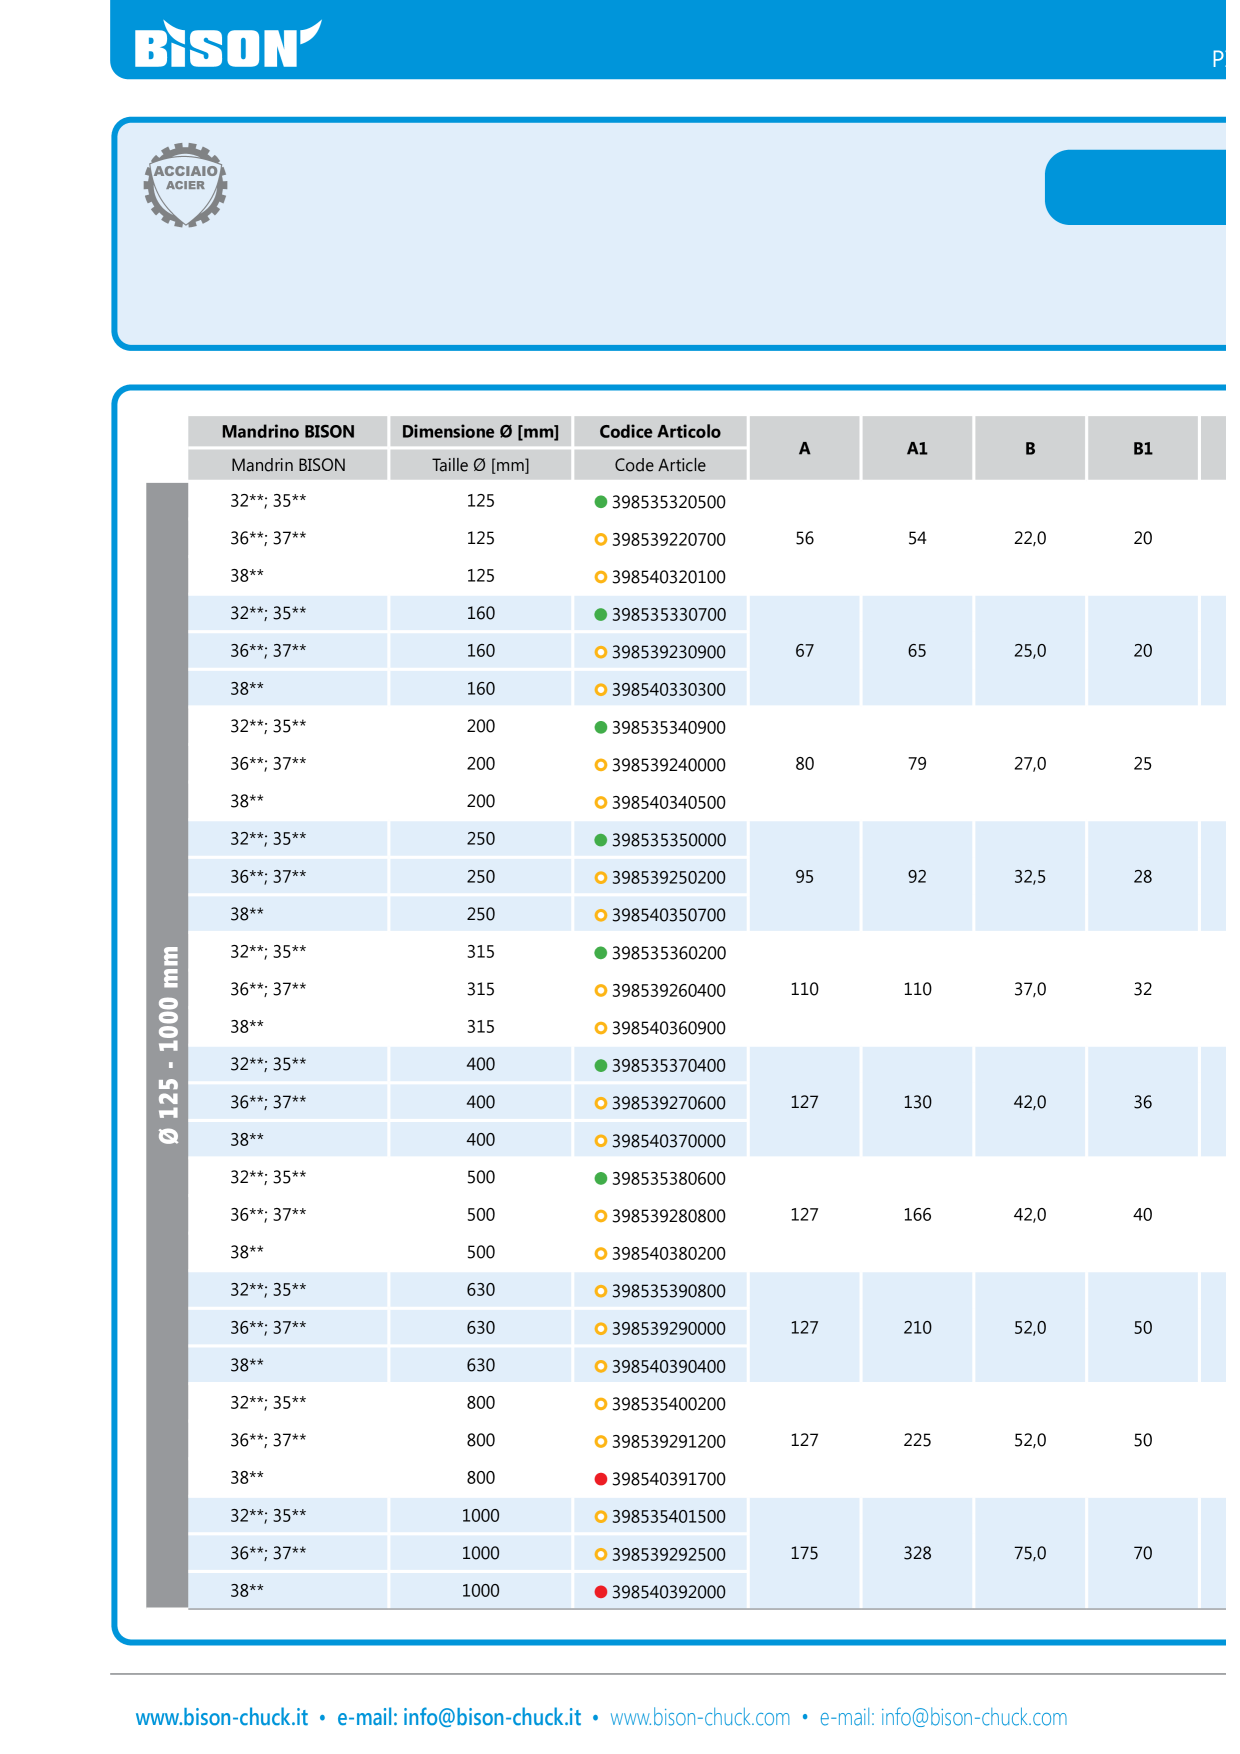Select article code 398535340900
This screenshot has height=1754, width=1240.
[669, 728]
